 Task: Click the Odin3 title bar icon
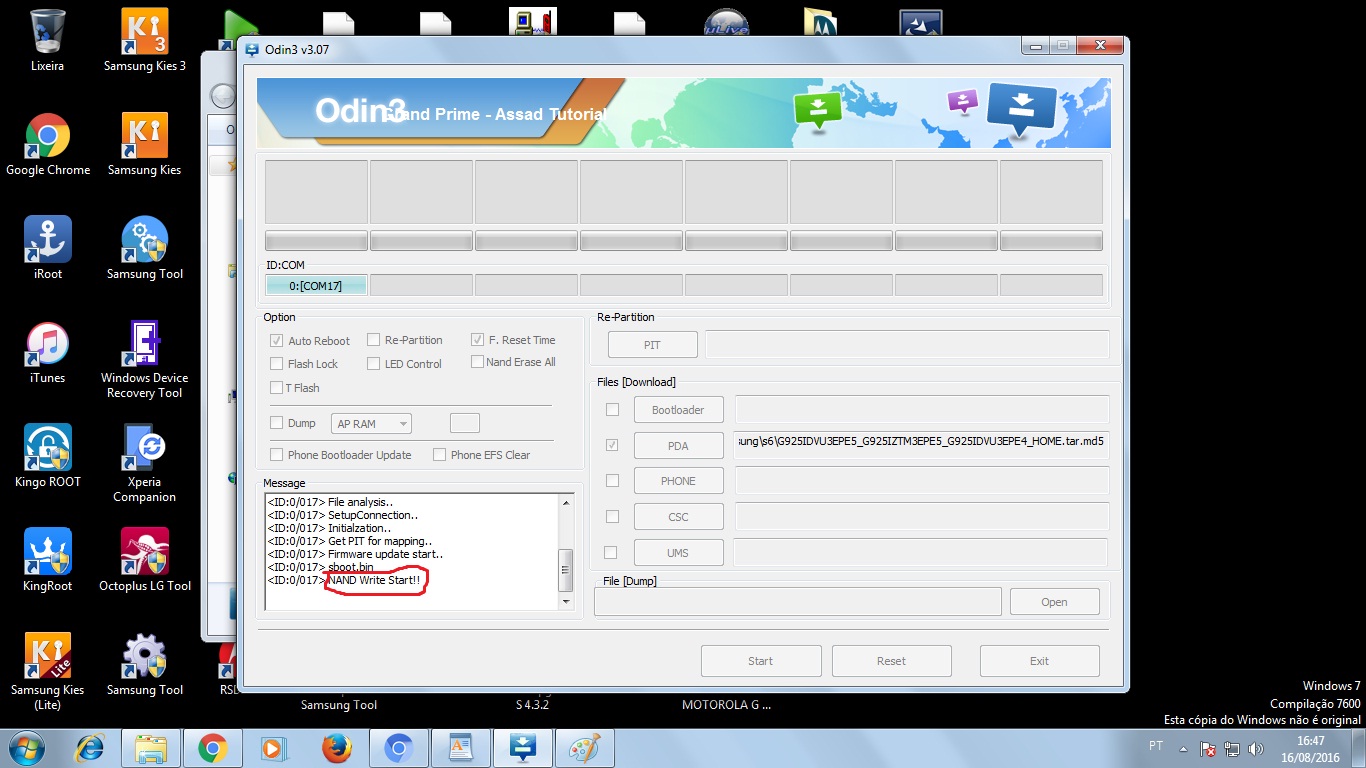click(252, 49)
